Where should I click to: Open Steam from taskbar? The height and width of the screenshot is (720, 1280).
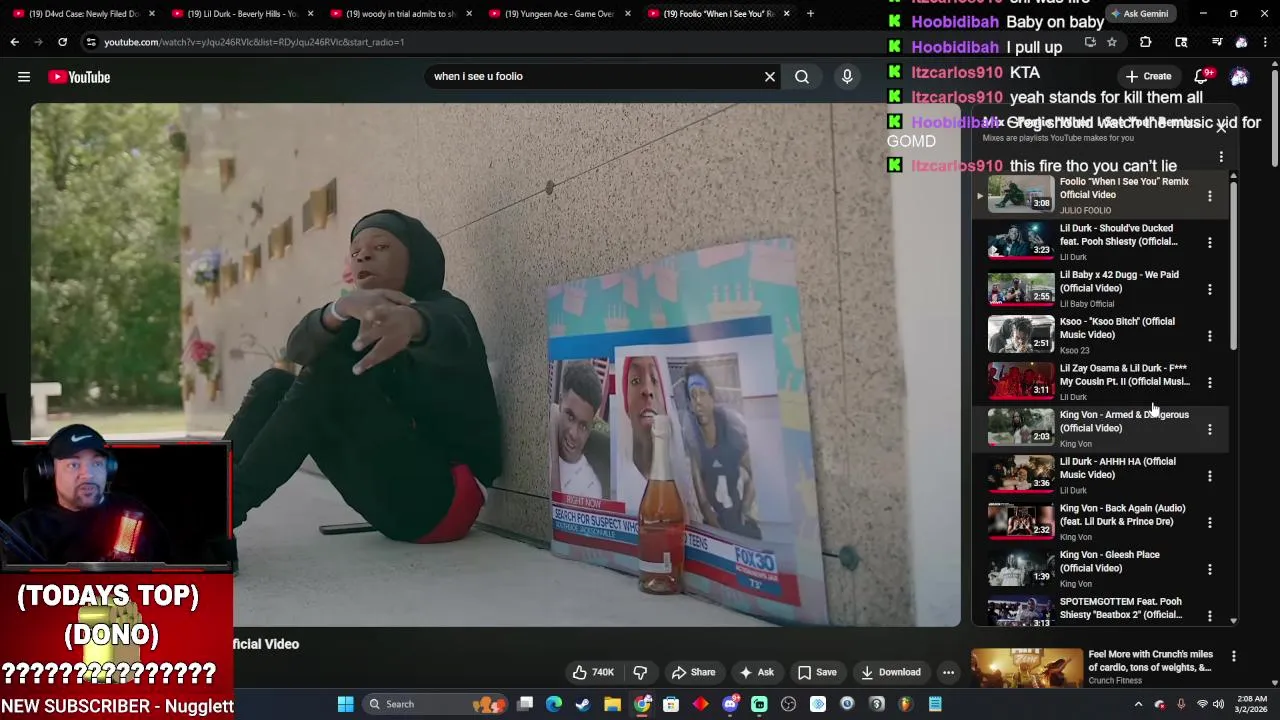click(x=583, y=704)
